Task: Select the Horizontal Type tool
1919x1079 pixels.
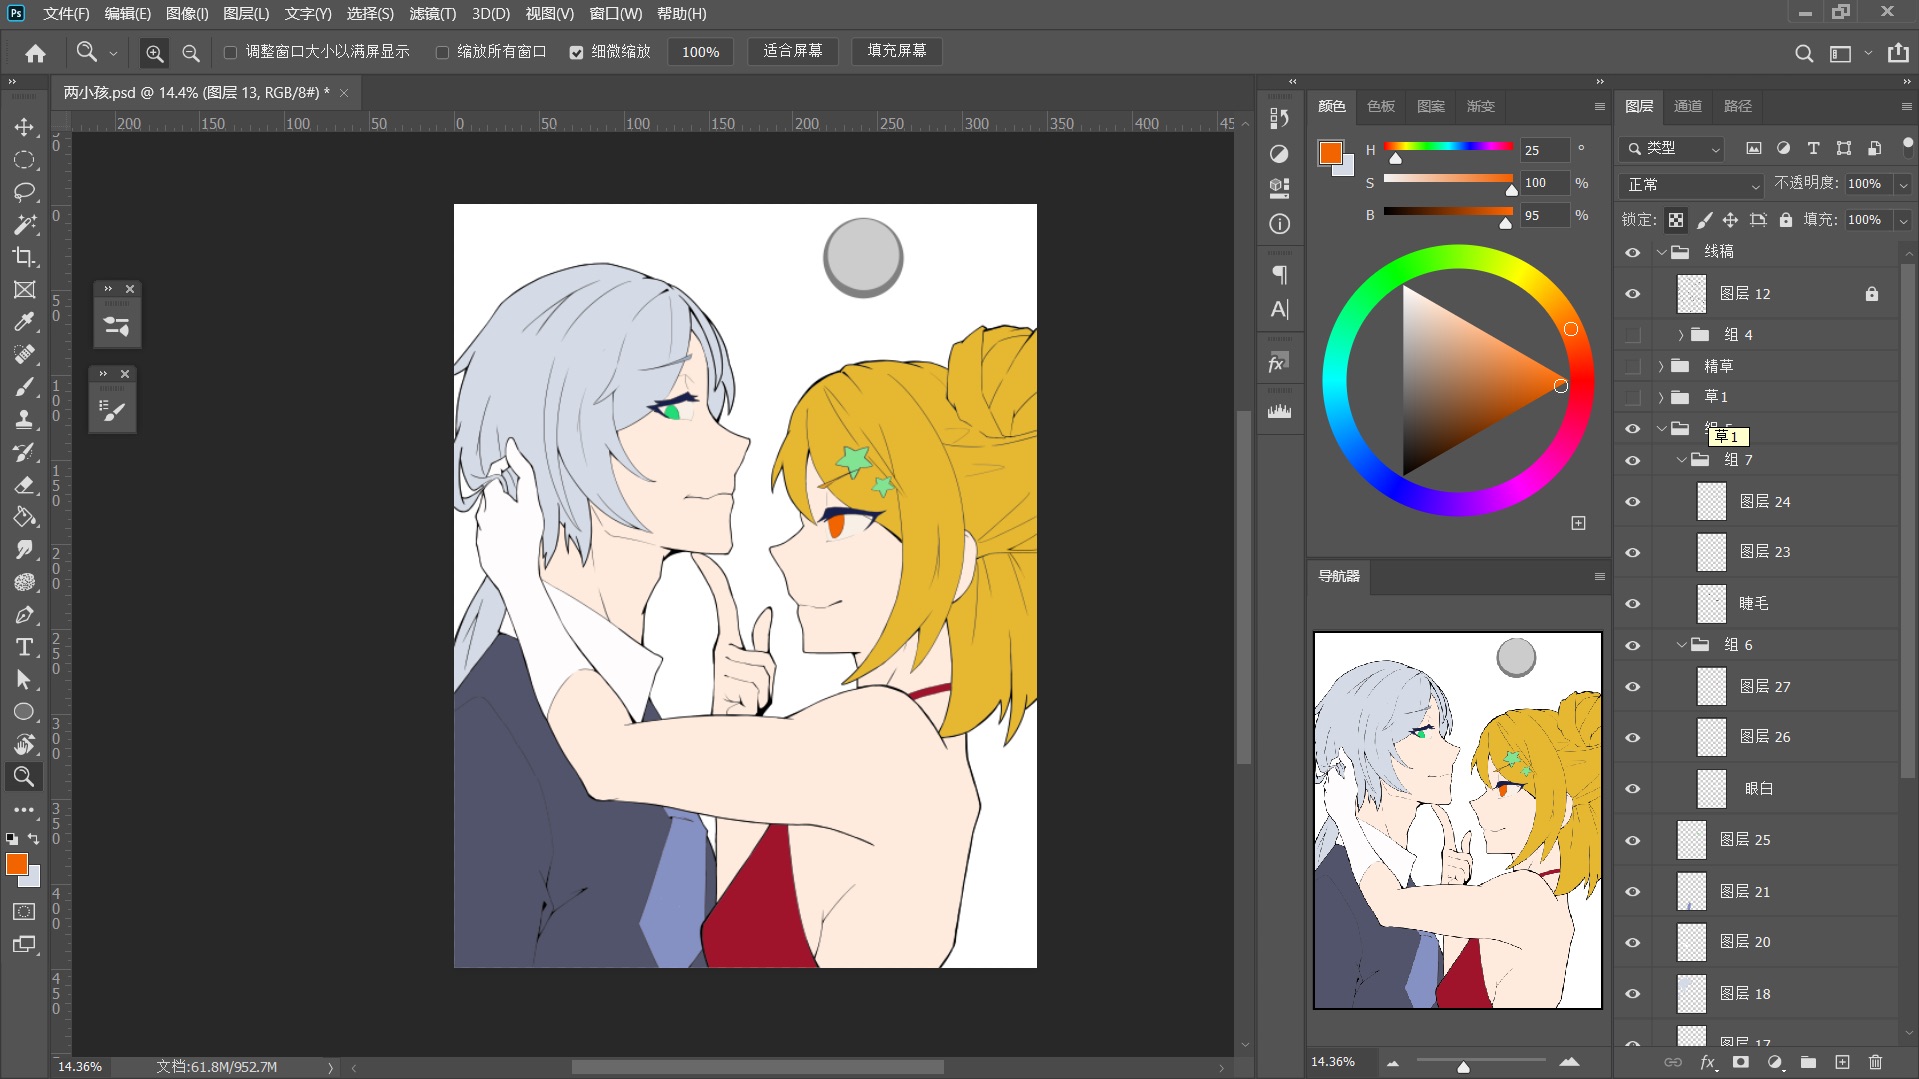Action: click(24, 647)
